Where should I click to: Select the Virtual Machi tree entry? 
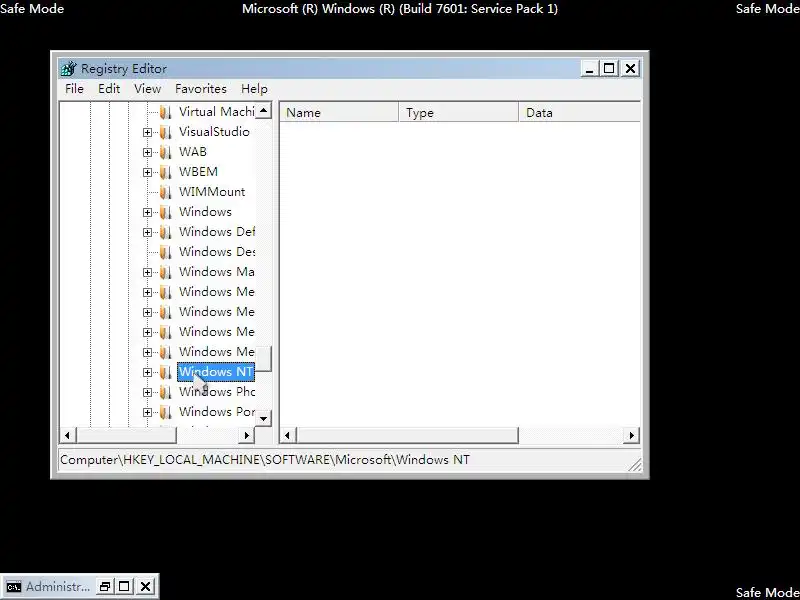[216, 112]
